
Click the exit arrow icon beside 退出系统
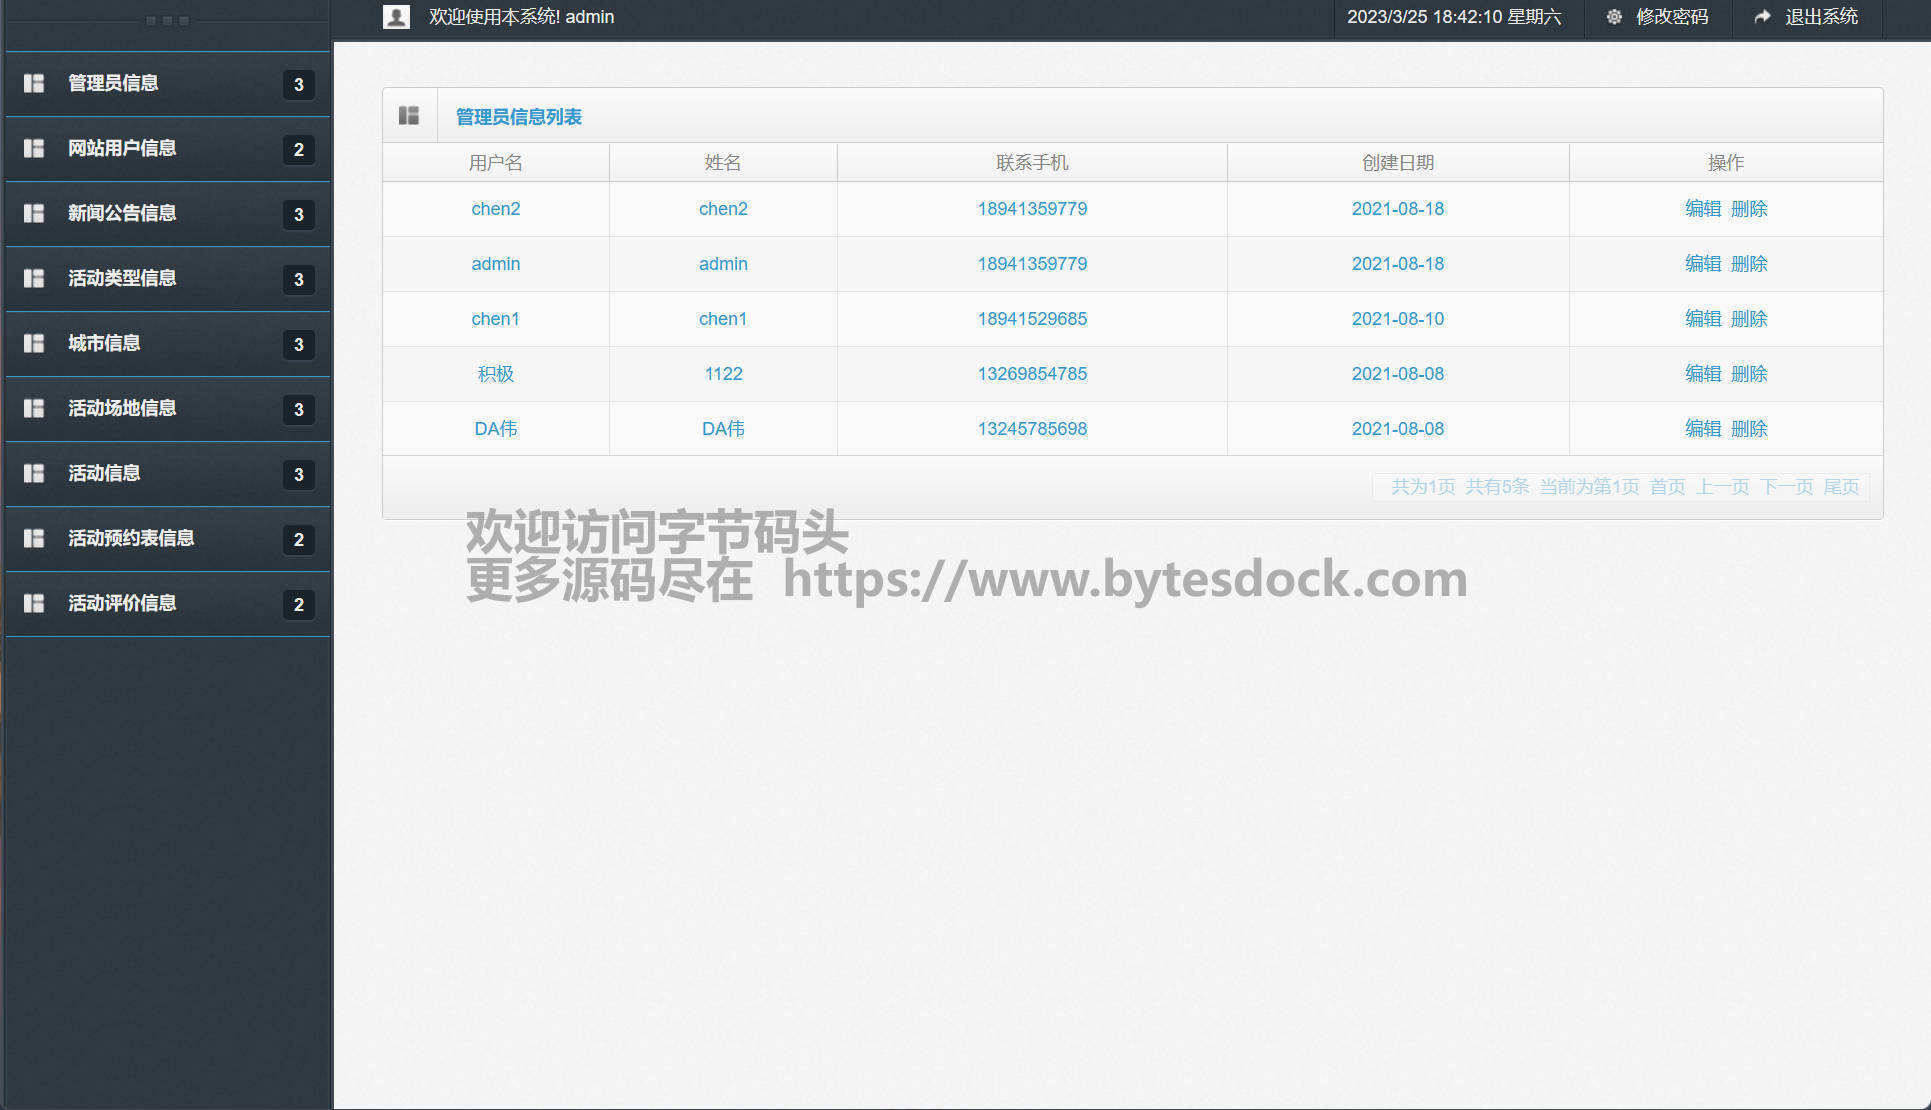[x=1763, y=17]
